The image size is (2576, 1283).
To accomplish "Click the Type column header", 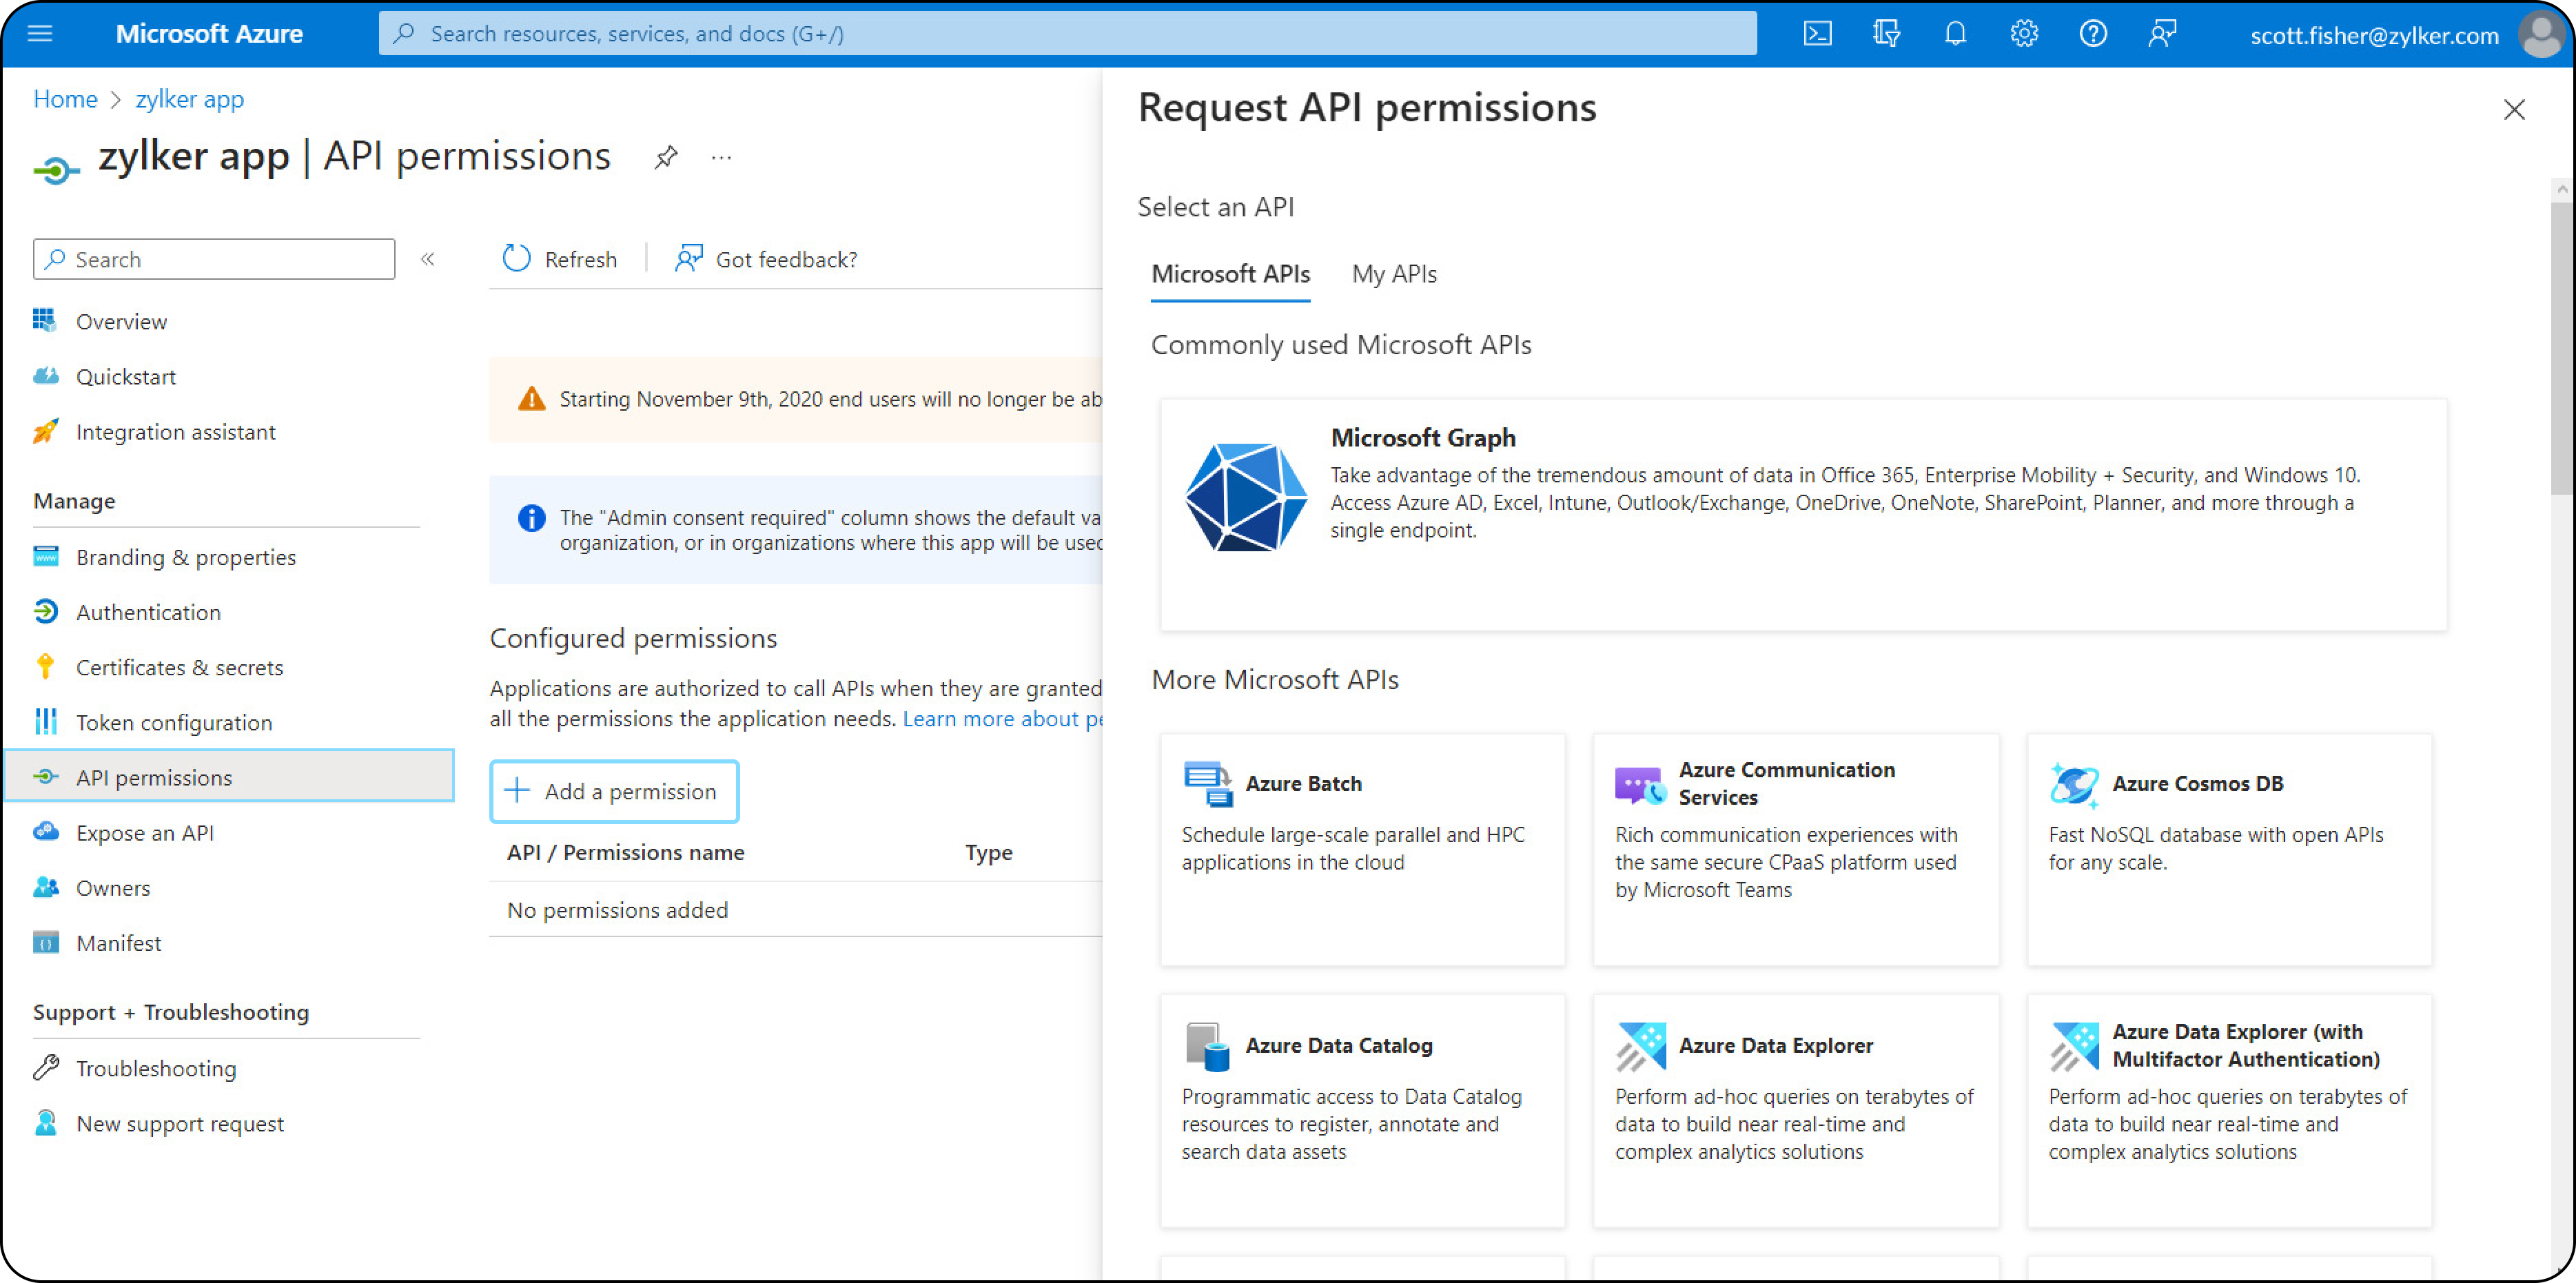I will 988,852.
